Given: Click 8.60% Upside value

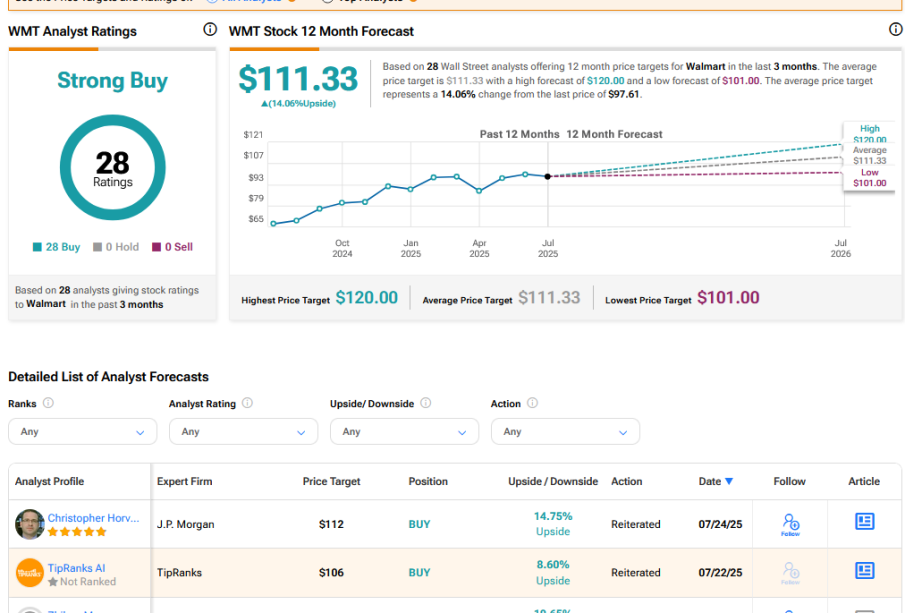Looking at the screenshot, I should pyautogui.click(x=553, y=572).
